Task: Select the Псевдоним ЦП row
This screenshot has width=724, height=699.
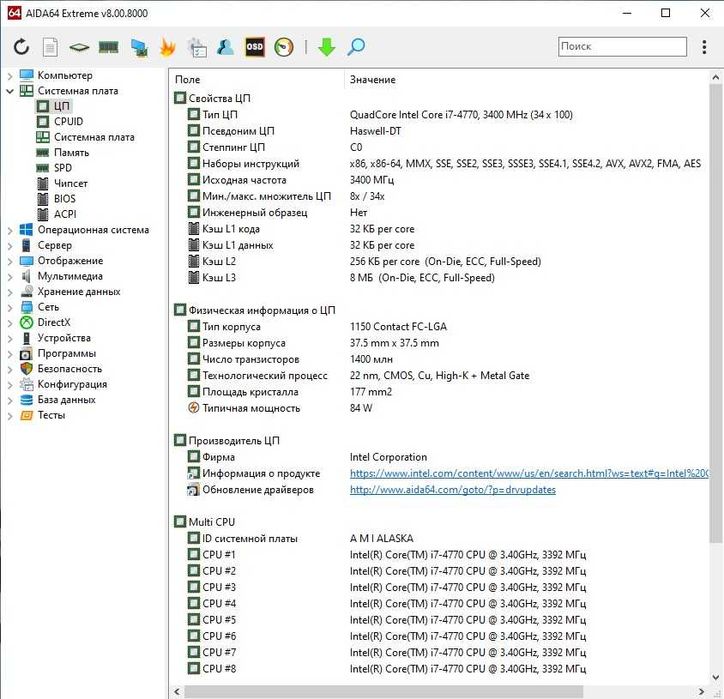Action: 439,131
